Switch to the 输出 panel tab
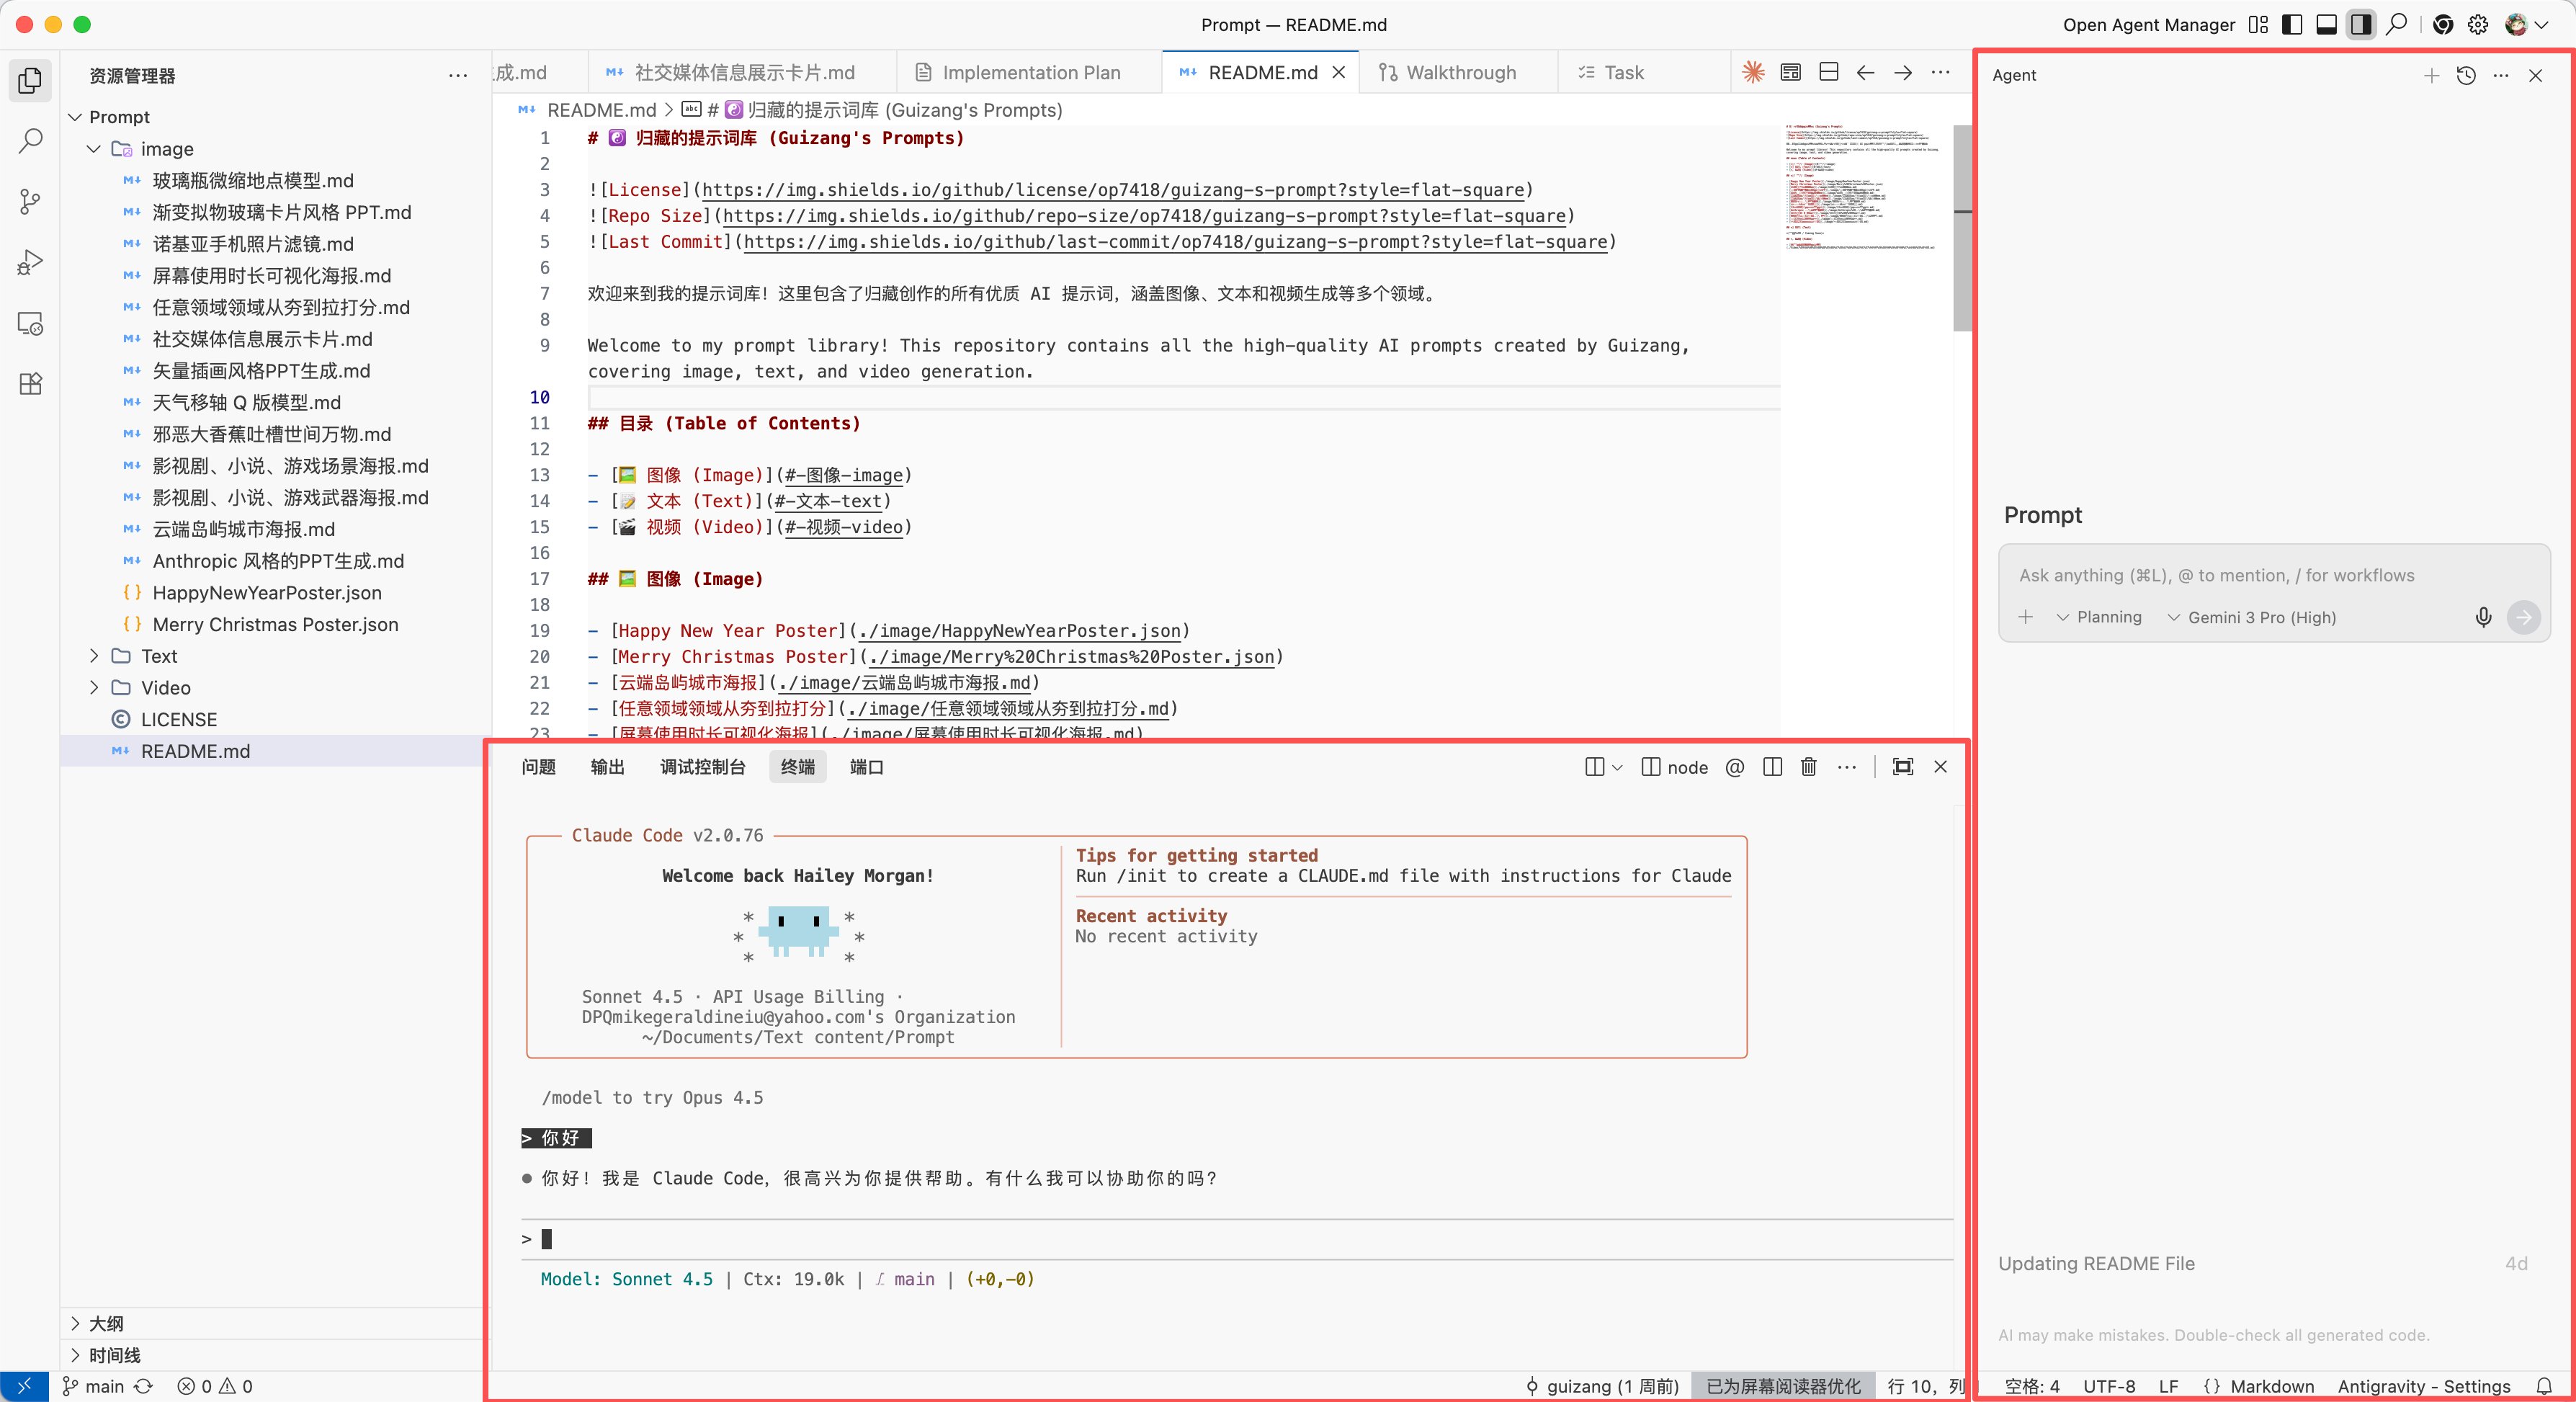This screenshot has width=2576, height=1402. click(x=607, y=767)
